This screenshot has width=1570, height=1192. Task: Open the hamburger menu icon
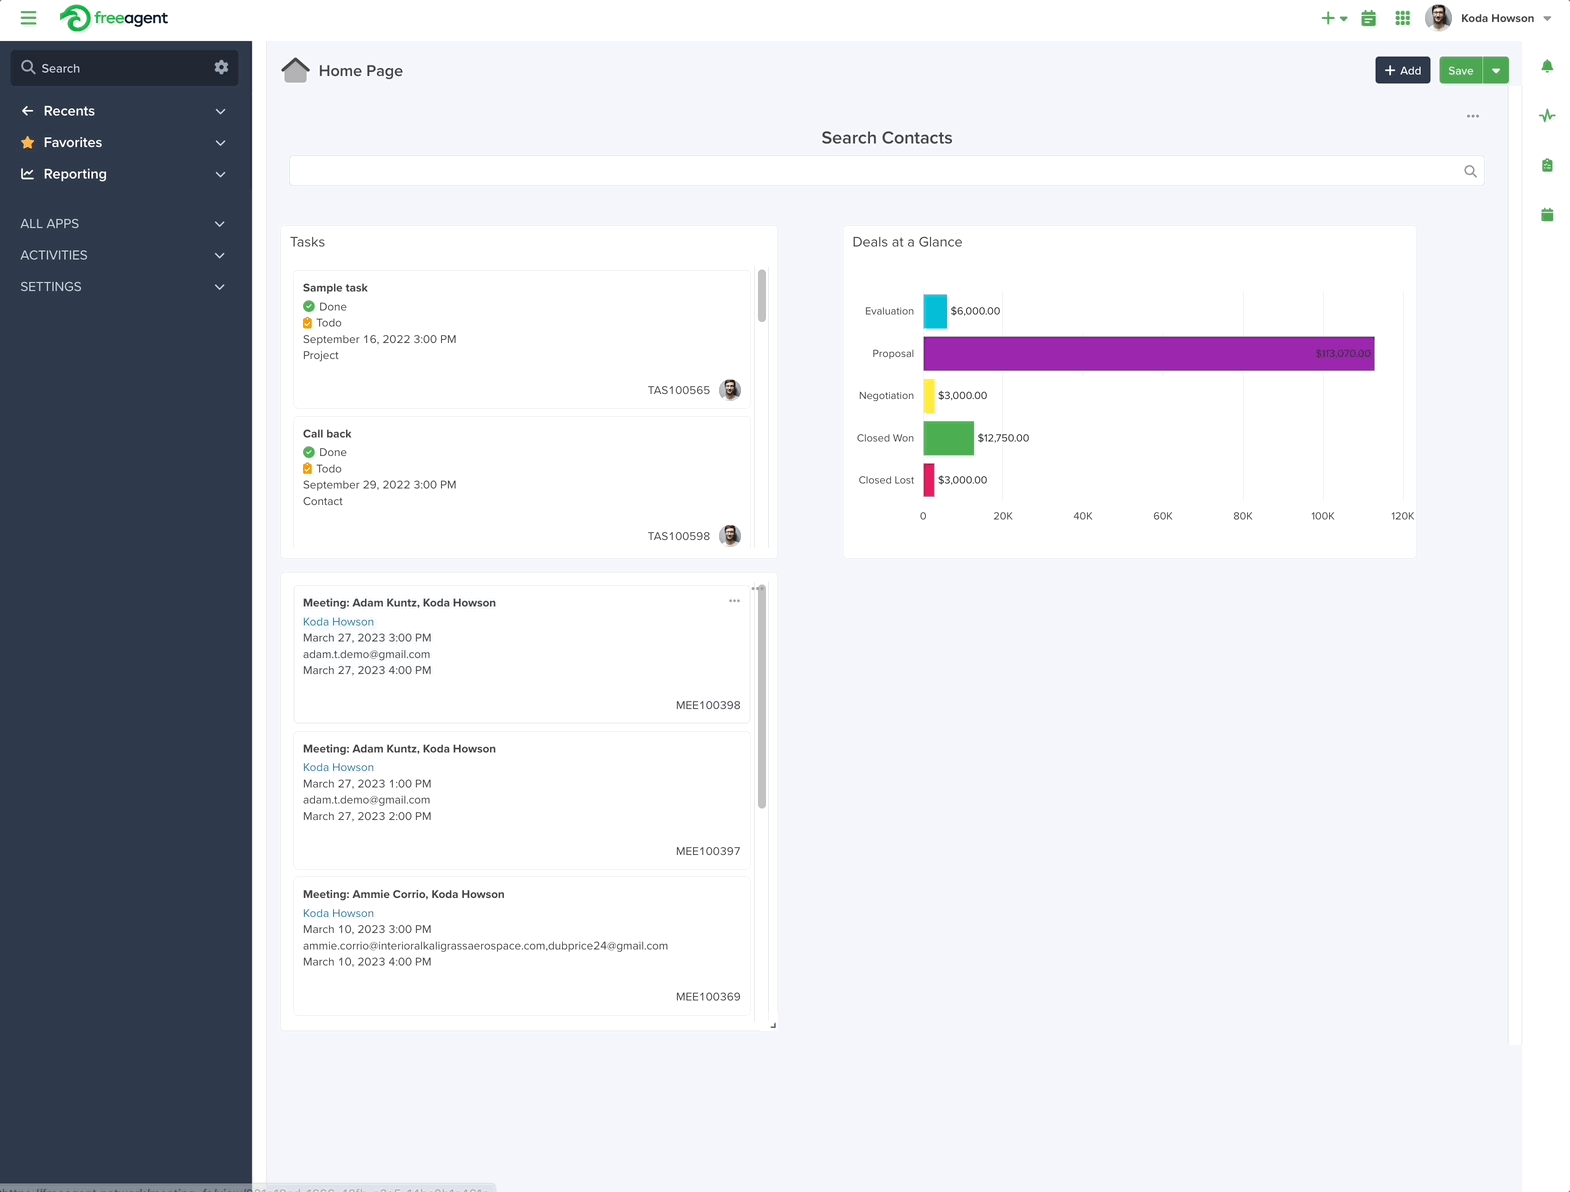[28, 18]
